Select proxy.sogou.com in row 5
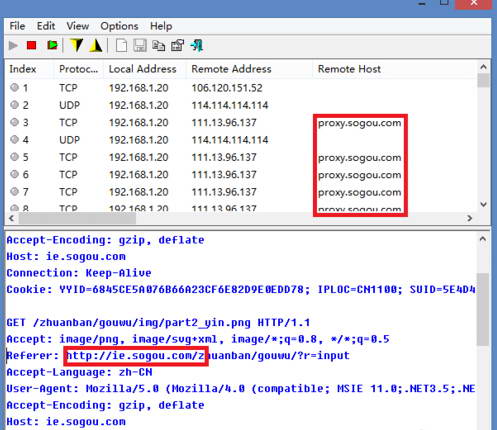The width and height of the screenshot is (497, 430). coord(359,158)
